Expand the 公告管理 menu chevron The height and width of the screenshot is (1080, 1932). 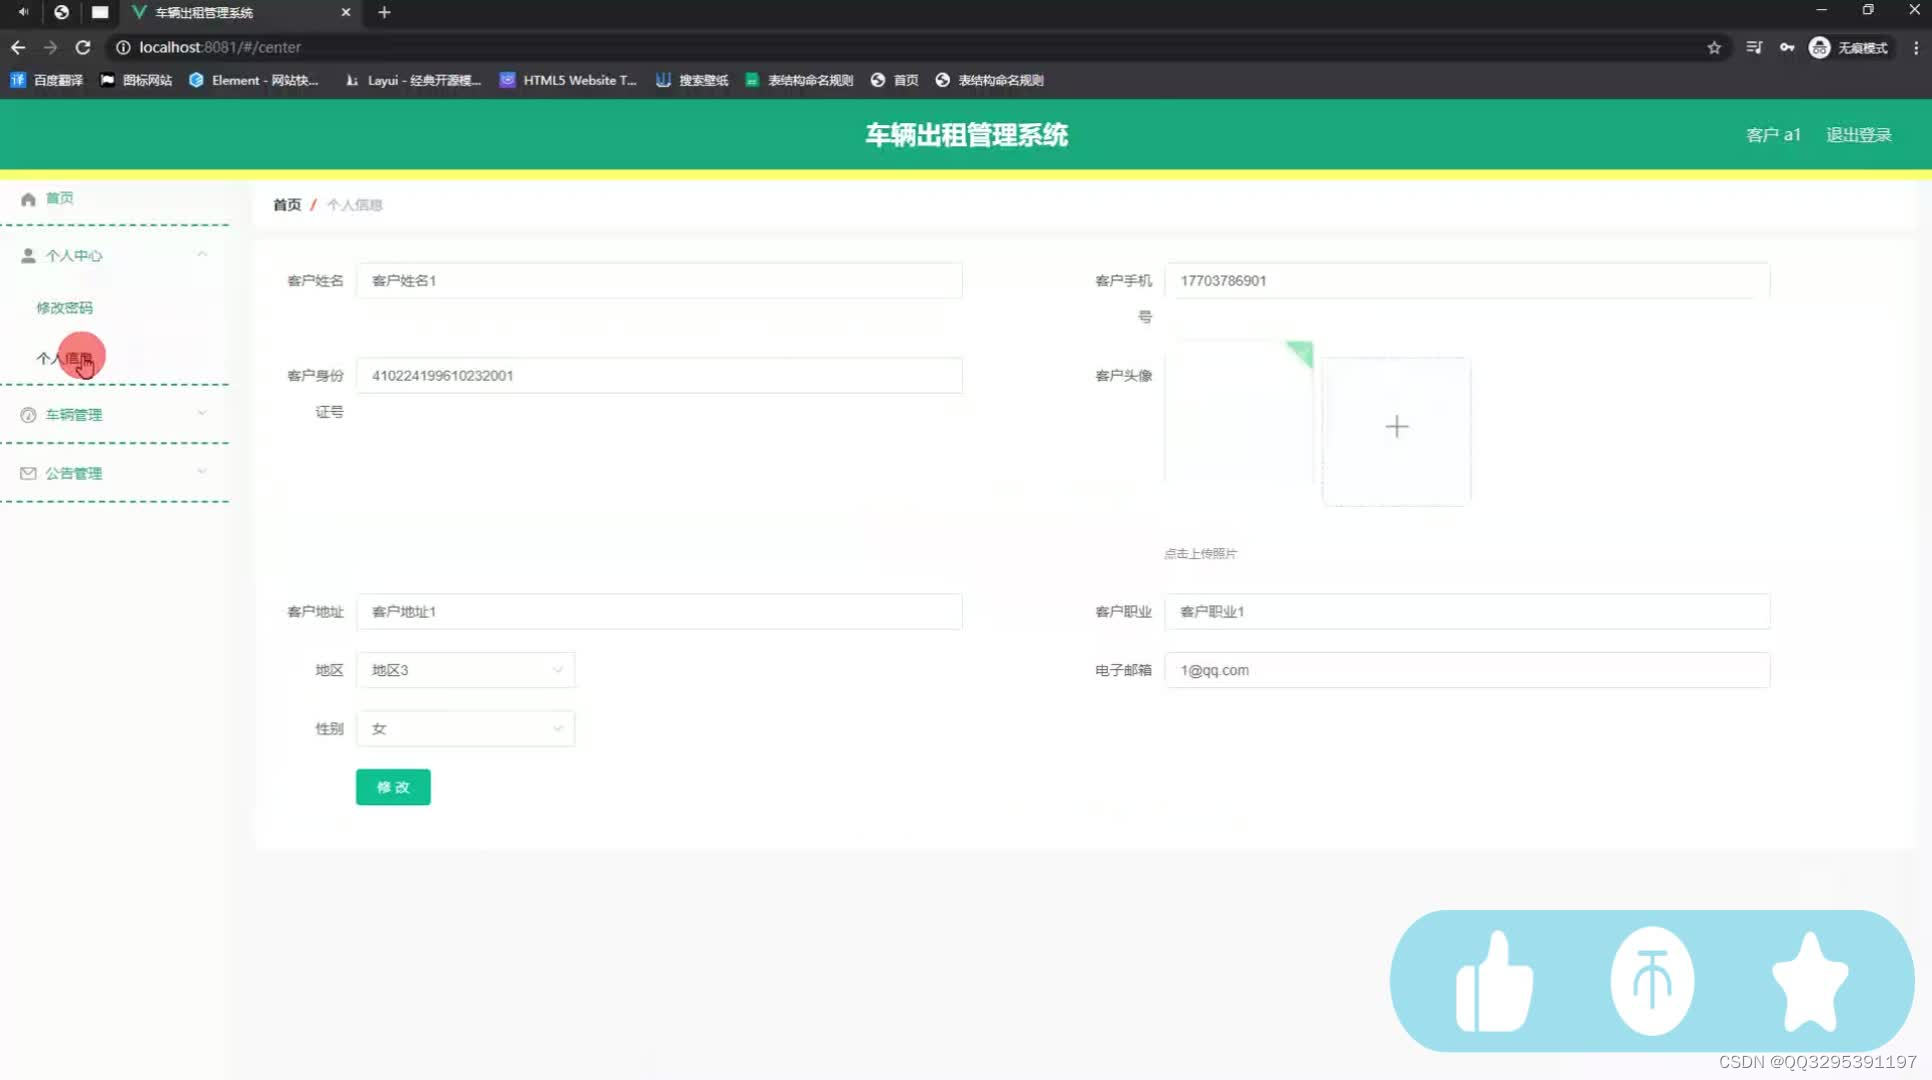202,471
